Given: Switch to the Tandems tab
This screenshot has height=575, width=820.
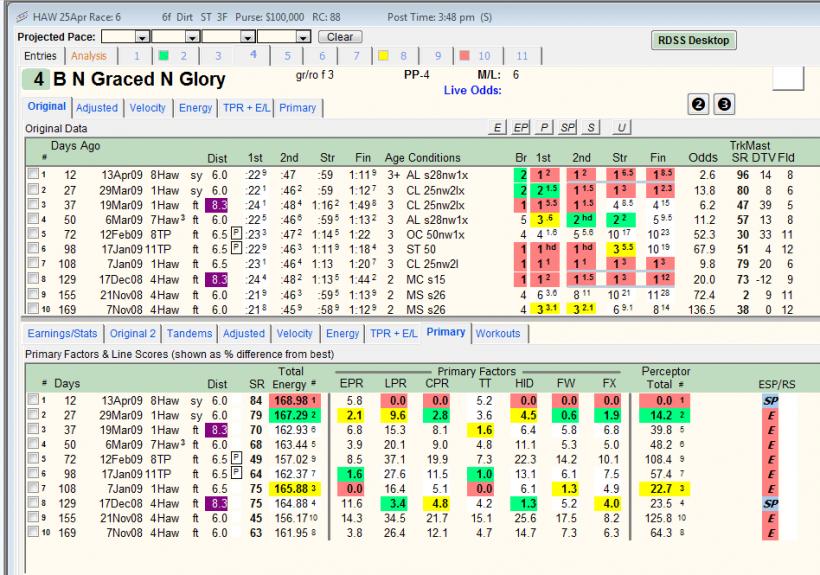Looking at the screenshot, I should pyautogui.click(x=189, y=334).
